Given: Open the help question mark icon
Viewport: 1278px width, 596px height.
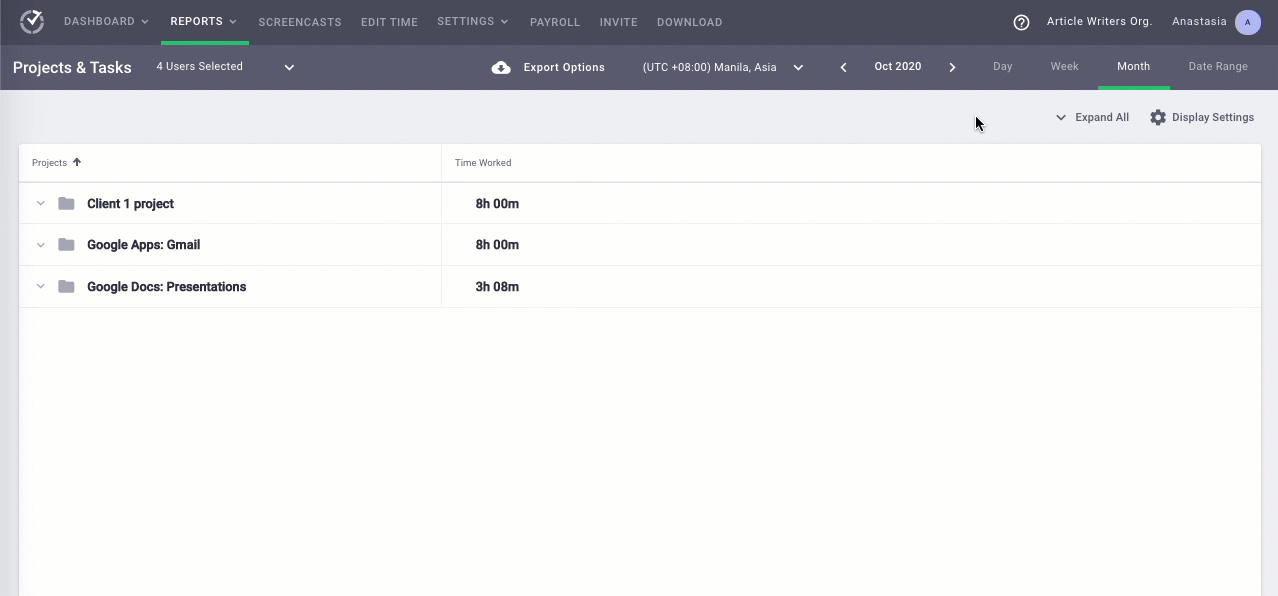Looking at the screenshot, I should click(x=1021, y=22).
